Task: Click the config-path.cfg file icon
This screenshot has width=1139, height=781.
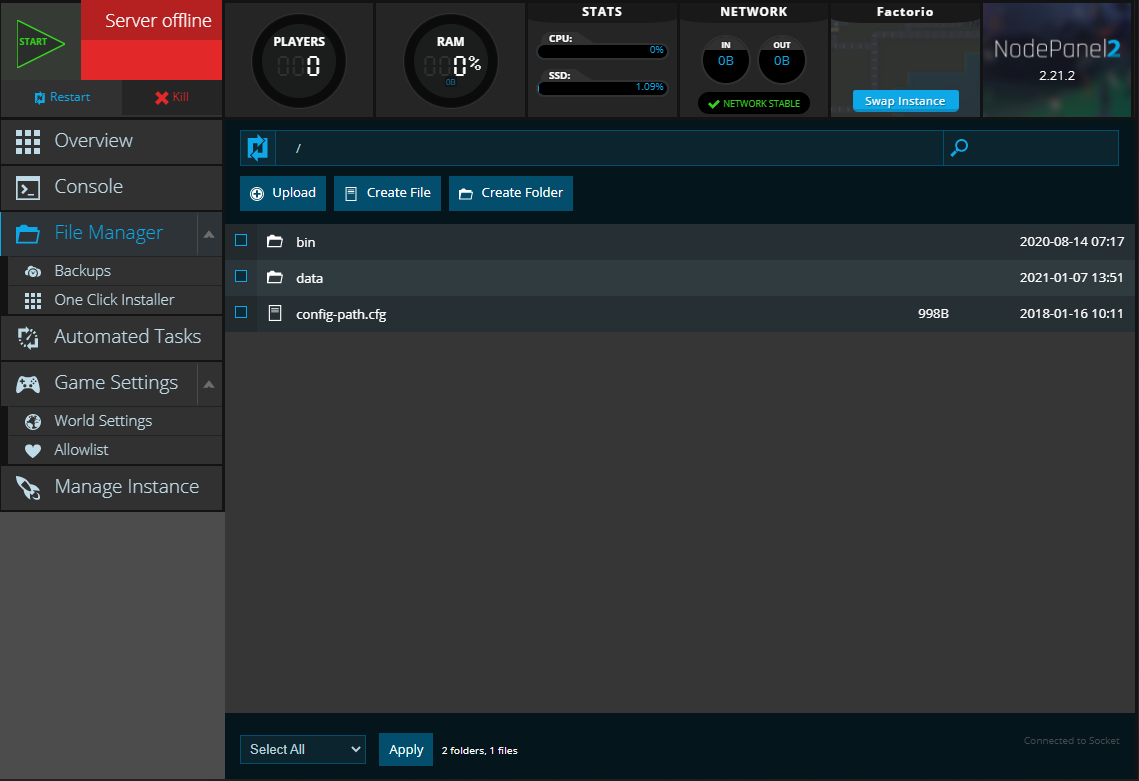Action: [275, 314]
